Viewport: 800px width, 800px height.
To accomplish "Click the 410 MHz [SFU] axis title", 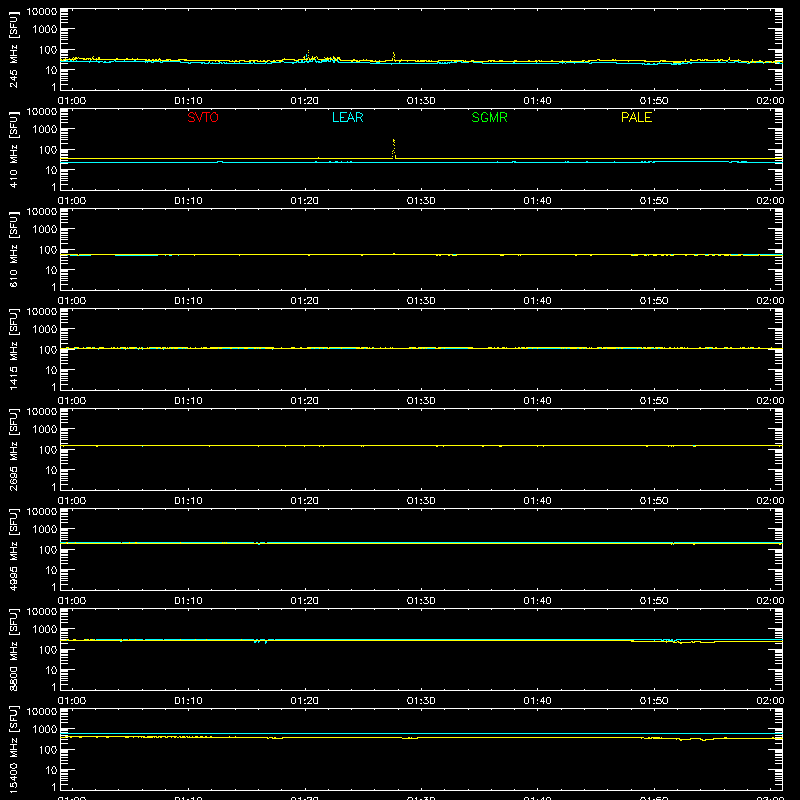I will point(13,149).
